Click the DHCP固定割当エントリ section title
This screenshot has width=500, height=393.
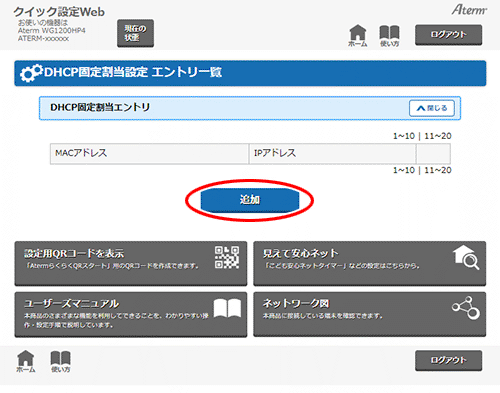tap(100, 107)
